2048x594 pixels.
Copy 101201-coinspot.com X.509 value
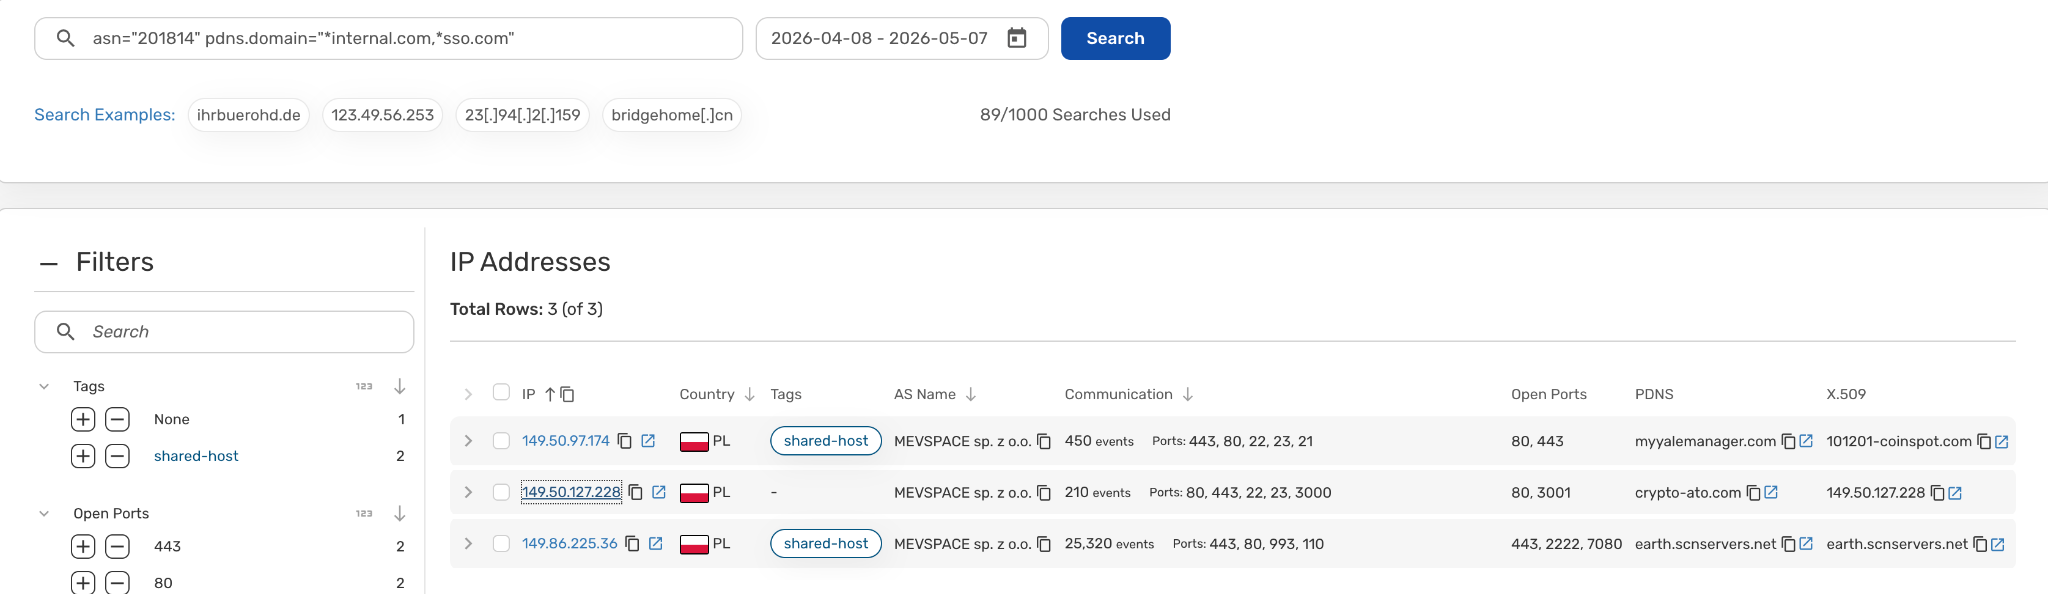(x=1984, y=441)
